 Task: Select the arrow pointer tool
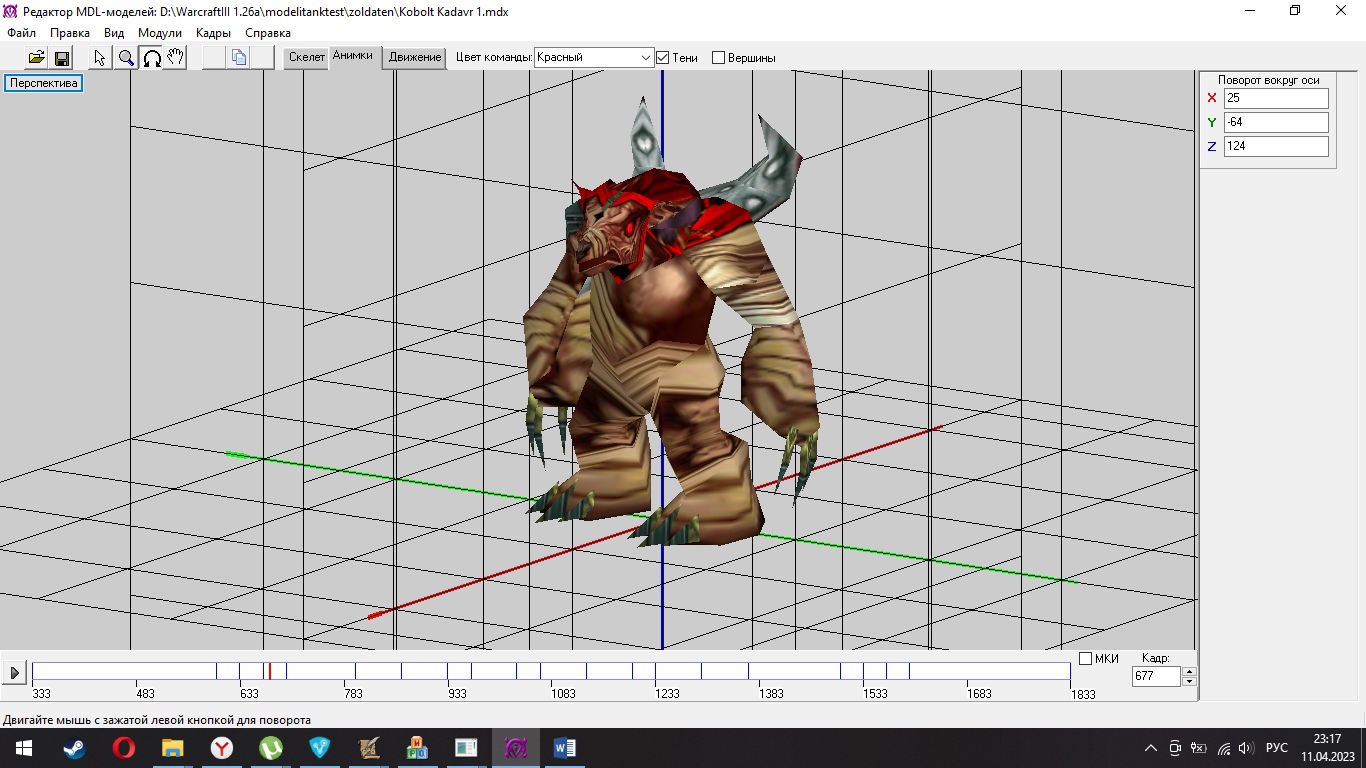100,58
